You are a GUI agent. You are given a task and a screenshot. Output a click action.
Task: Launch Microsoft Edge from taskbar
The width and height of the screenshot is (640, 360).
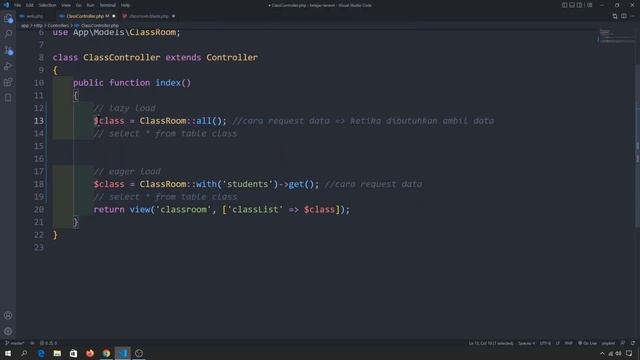(x=41, y=353)
